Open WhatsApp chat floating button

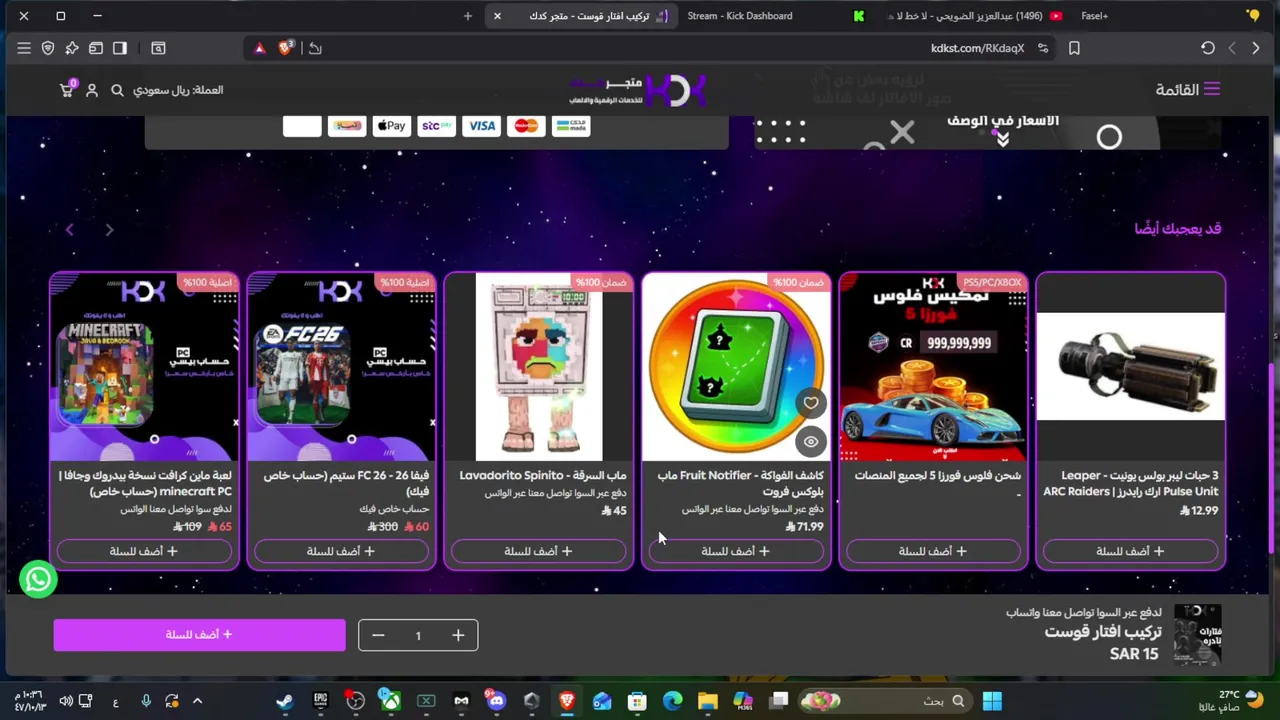click(38, 579)
